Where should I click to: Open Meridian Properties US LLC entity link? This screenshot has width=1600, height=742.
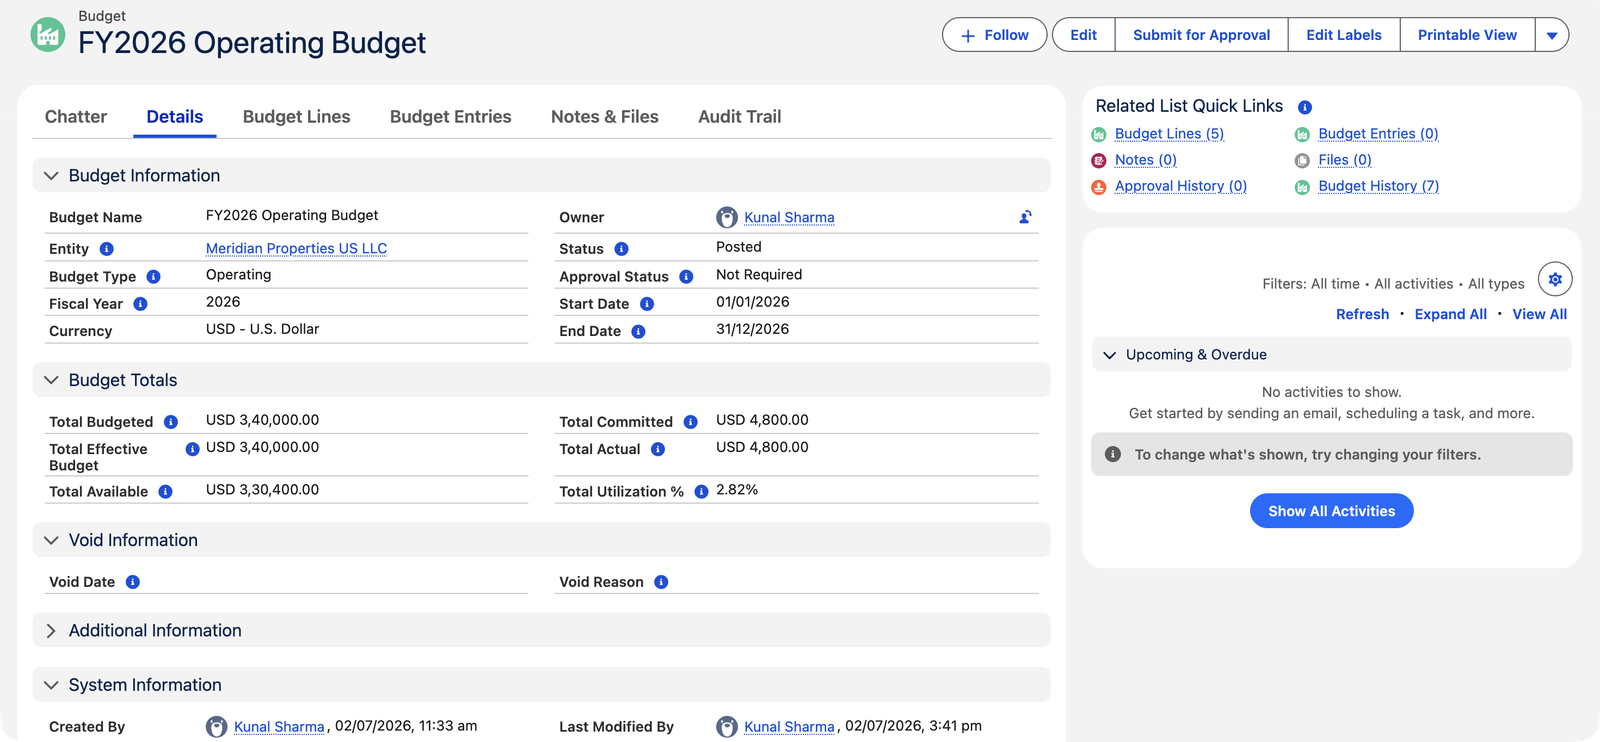tap(296, 249)
